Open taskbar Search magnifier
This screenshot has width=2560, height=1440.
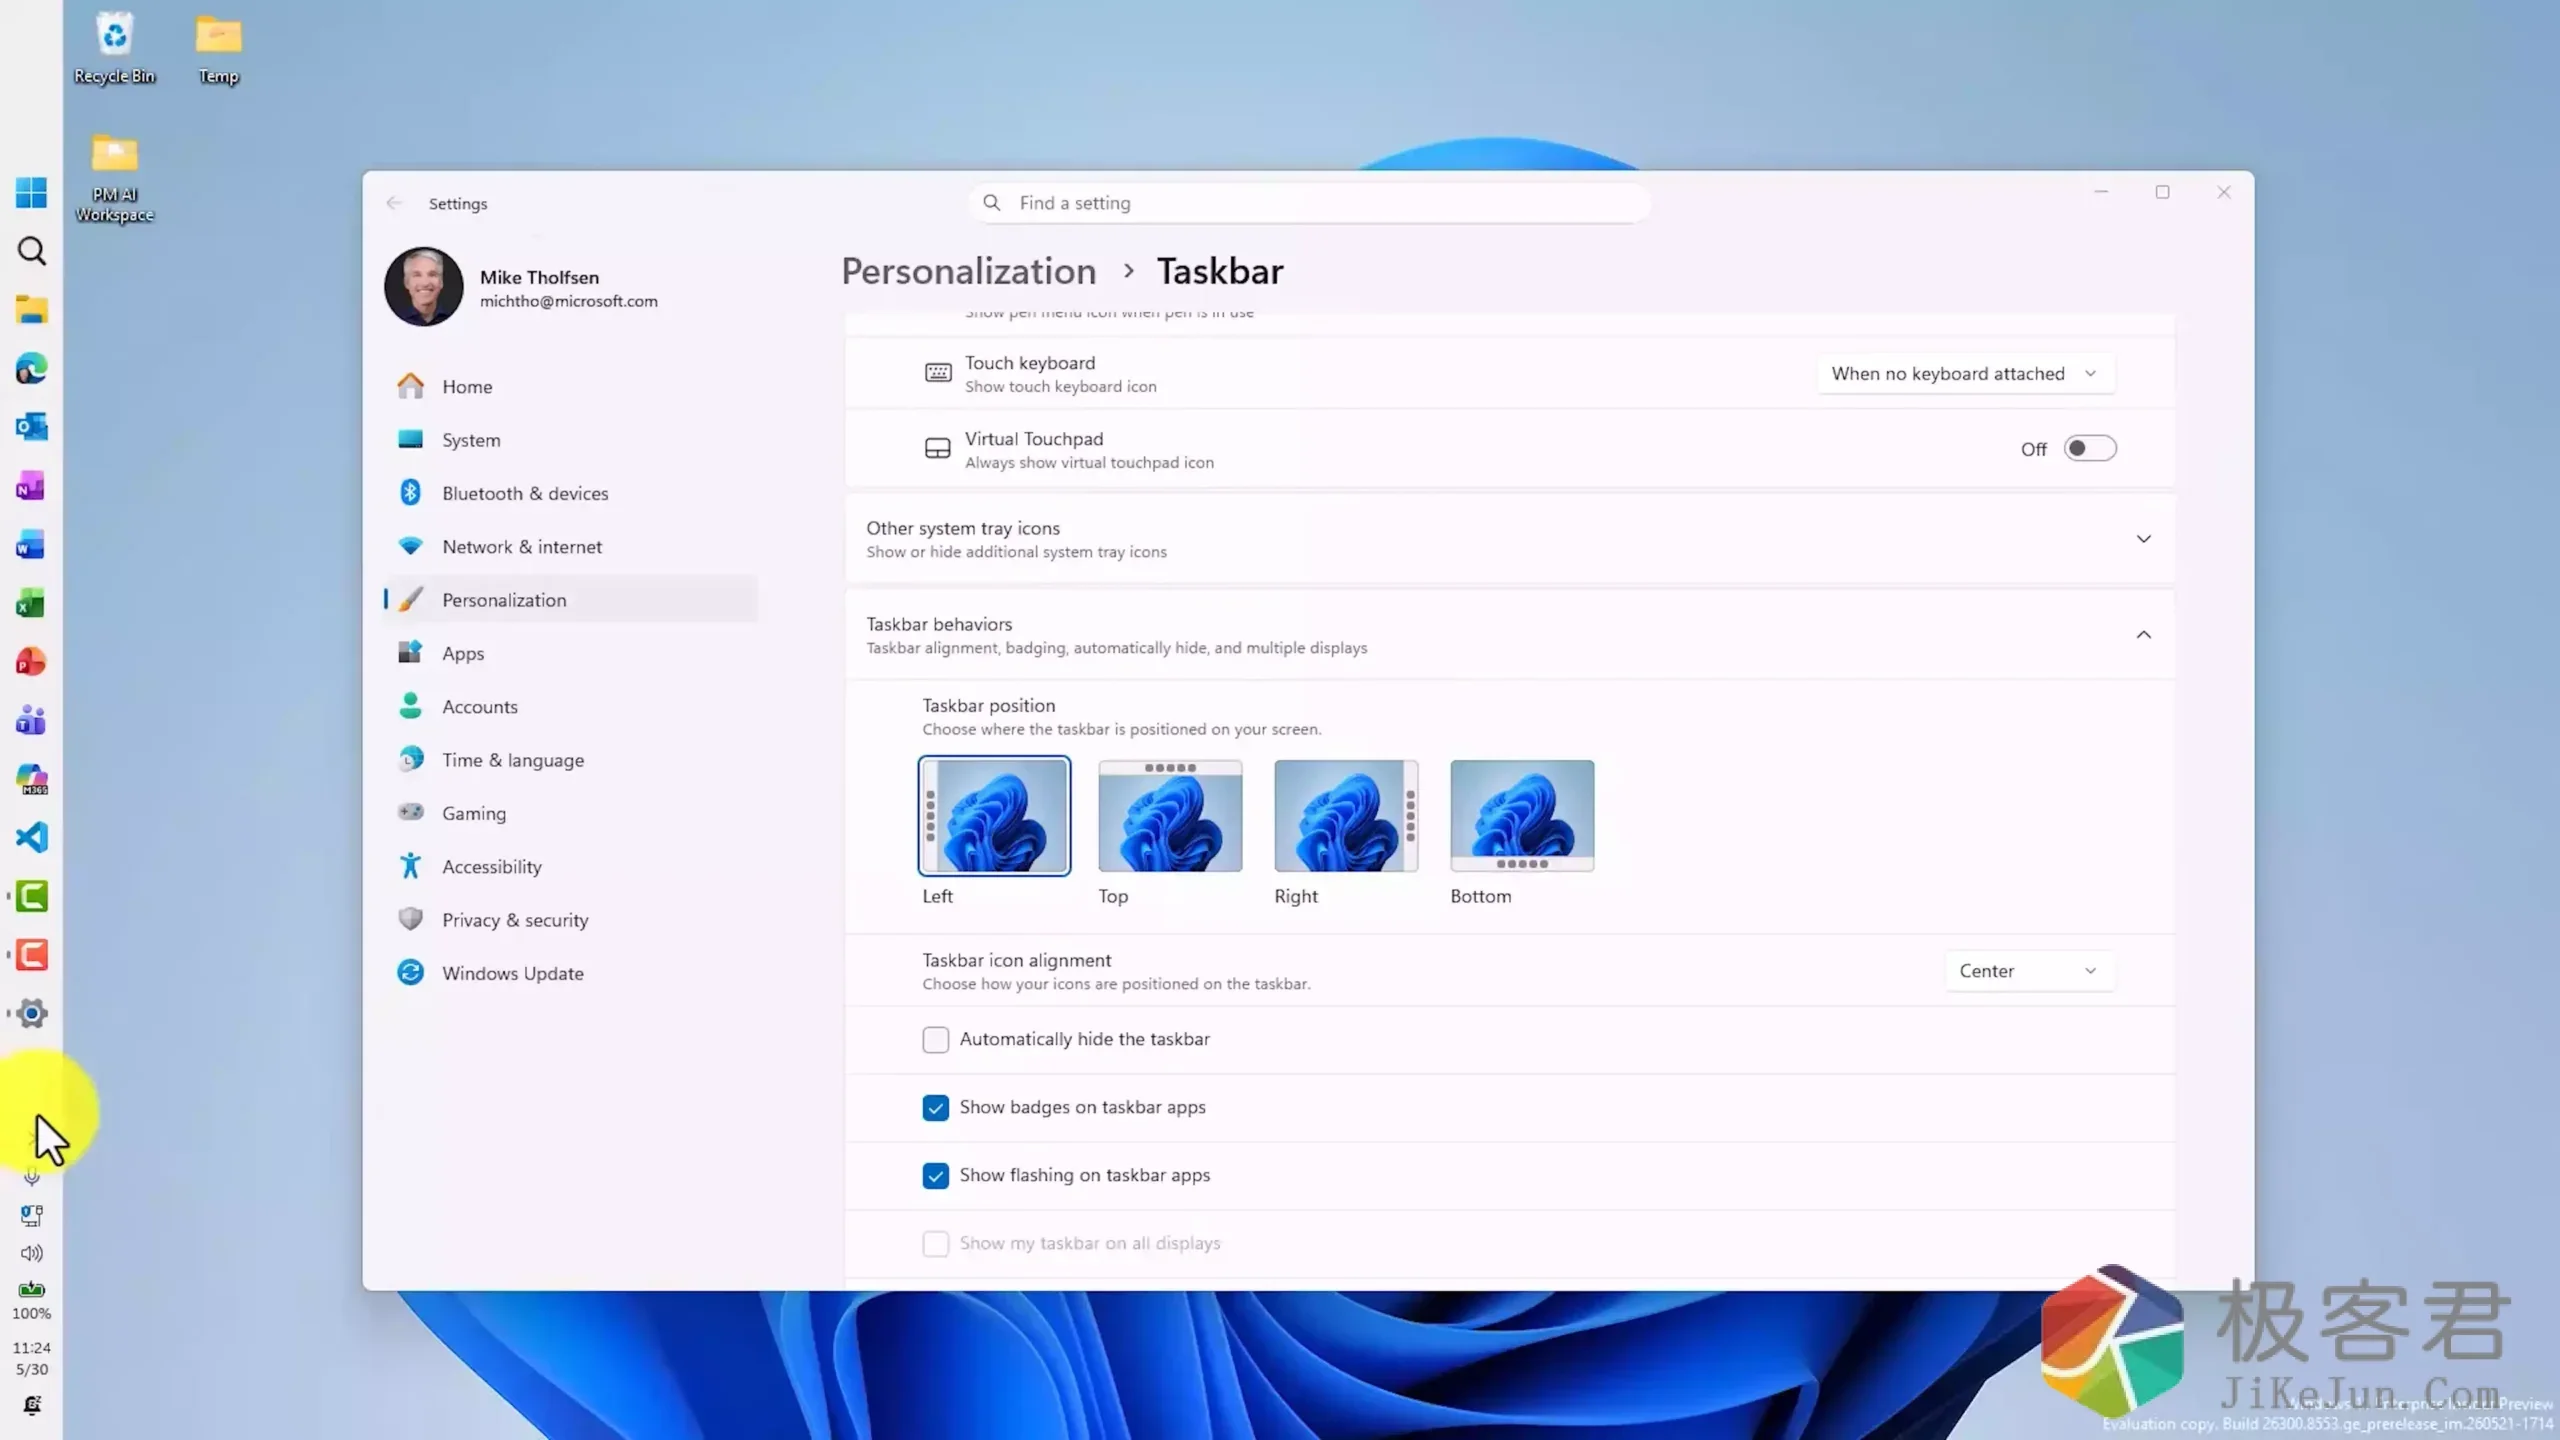click(31, 251)
